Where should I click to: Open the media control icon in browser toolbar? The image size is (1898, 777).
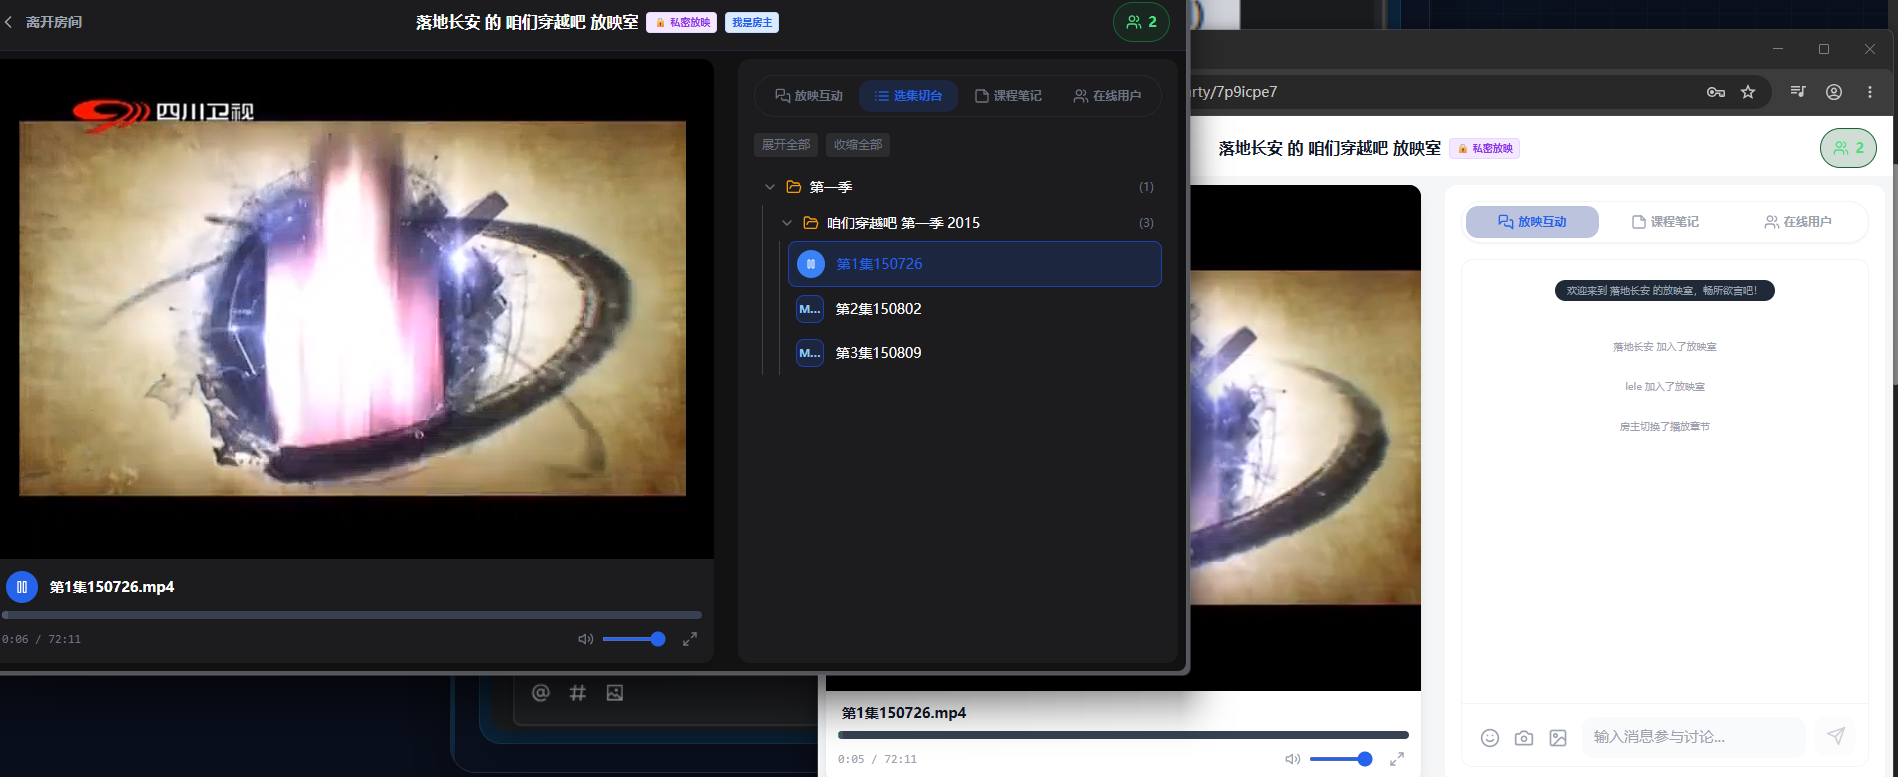point(1798,92)
